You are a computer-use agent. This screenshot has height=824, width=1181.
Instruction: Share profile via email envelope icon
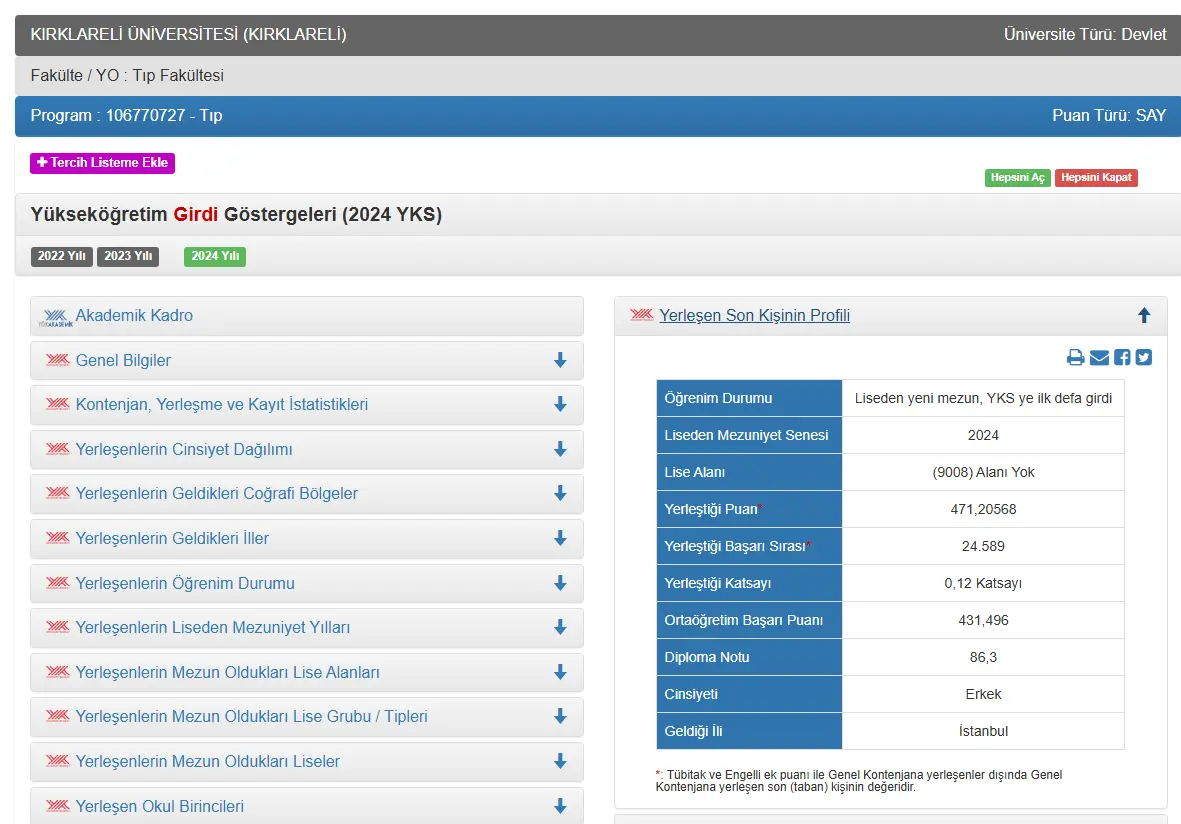[x=1099, y=357]
